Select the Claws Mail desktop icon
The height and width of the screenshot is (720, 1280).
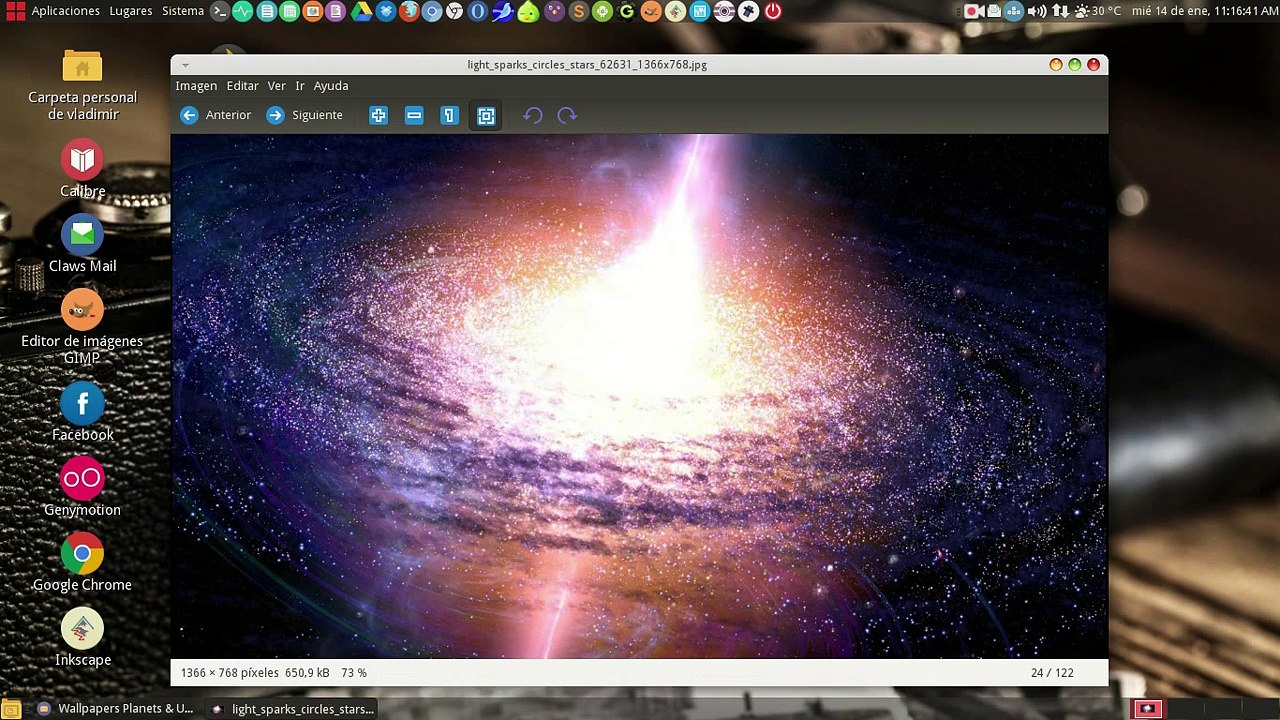(82, 244)
